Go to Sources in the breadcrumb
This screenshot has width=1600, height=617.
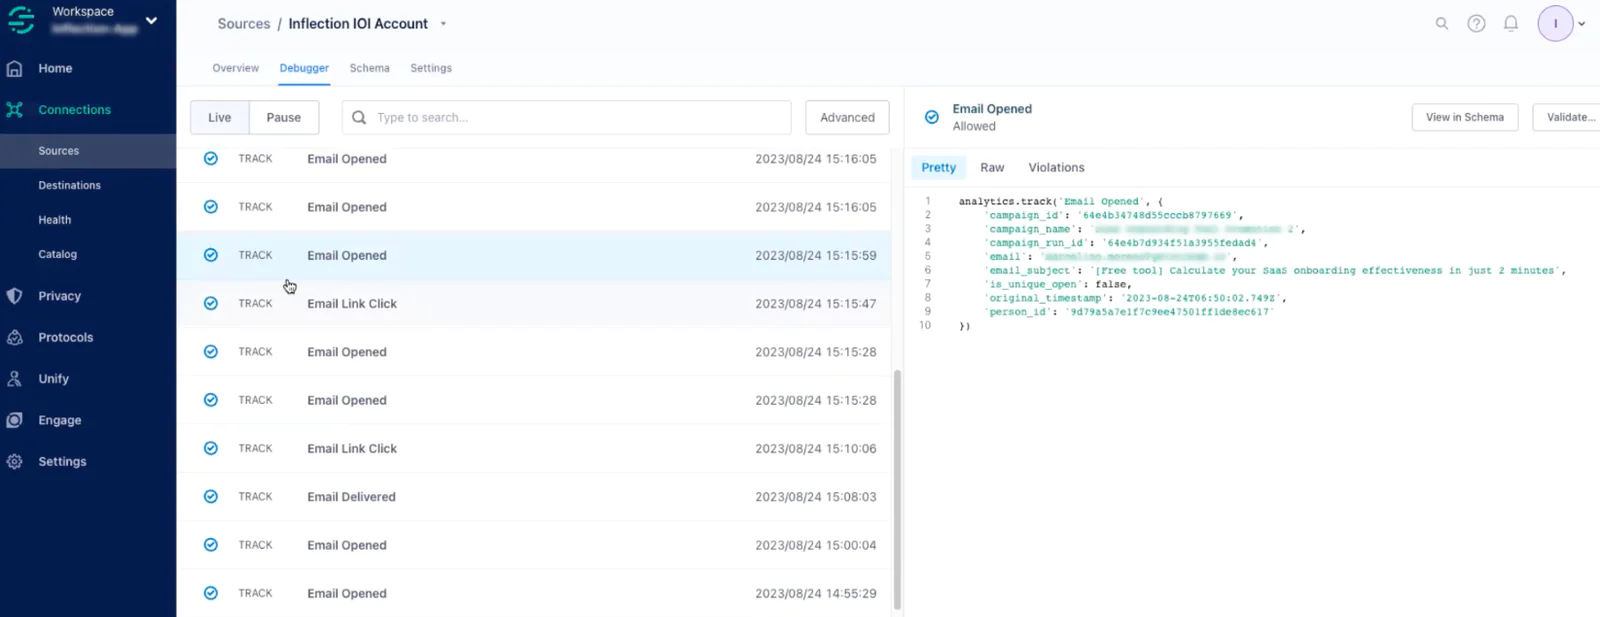[244, 24]
